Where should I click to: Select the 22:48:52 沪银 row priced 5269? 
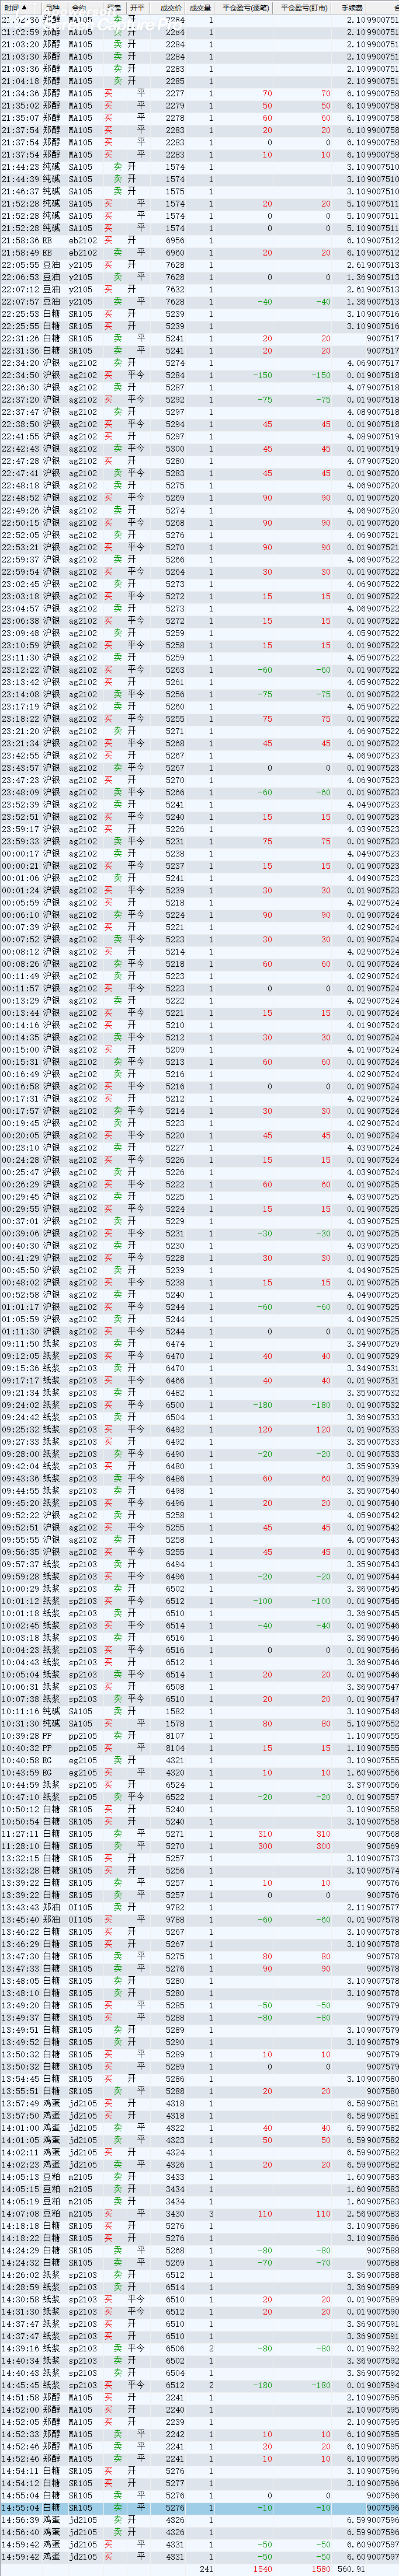[x=199, y=498]
